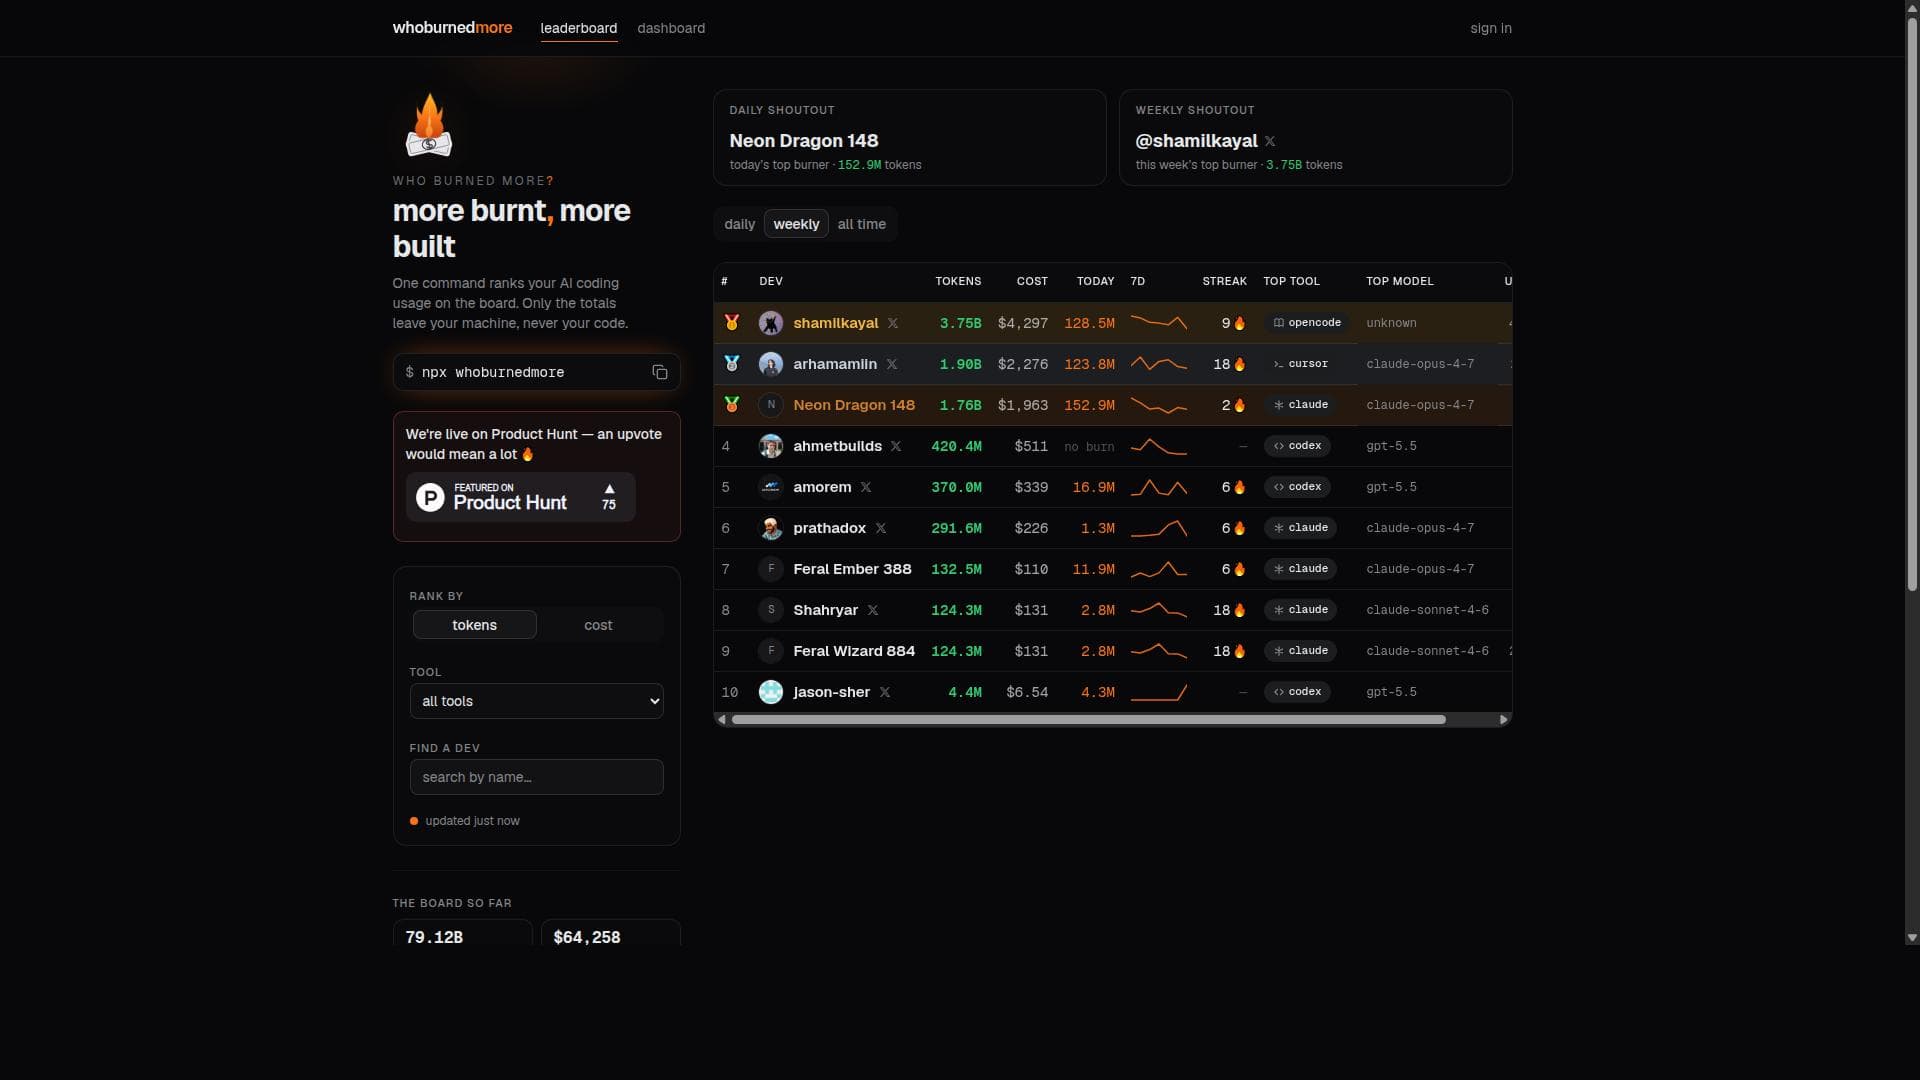This screenshot has height=1080, width=1920.
Task: Rank the board by cost
Action: pyautogui.click(x=598, y=625)
